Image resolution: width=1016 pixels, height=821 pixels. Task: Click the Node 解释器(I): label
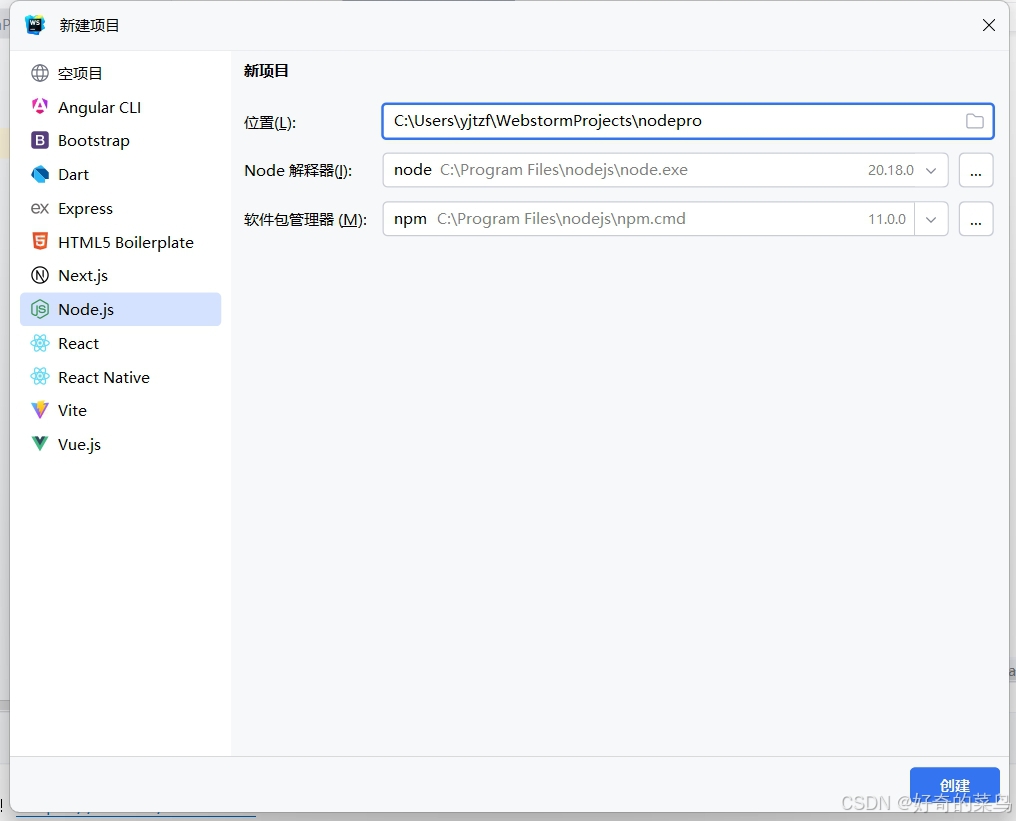click(x=298, y=170)
